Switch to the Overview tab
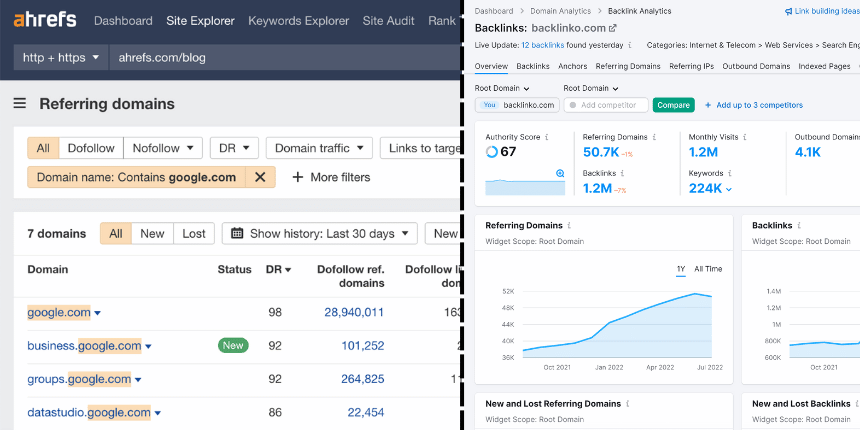Image resolution: width=860 pixels, height=430 pixels. coord(491,66)
